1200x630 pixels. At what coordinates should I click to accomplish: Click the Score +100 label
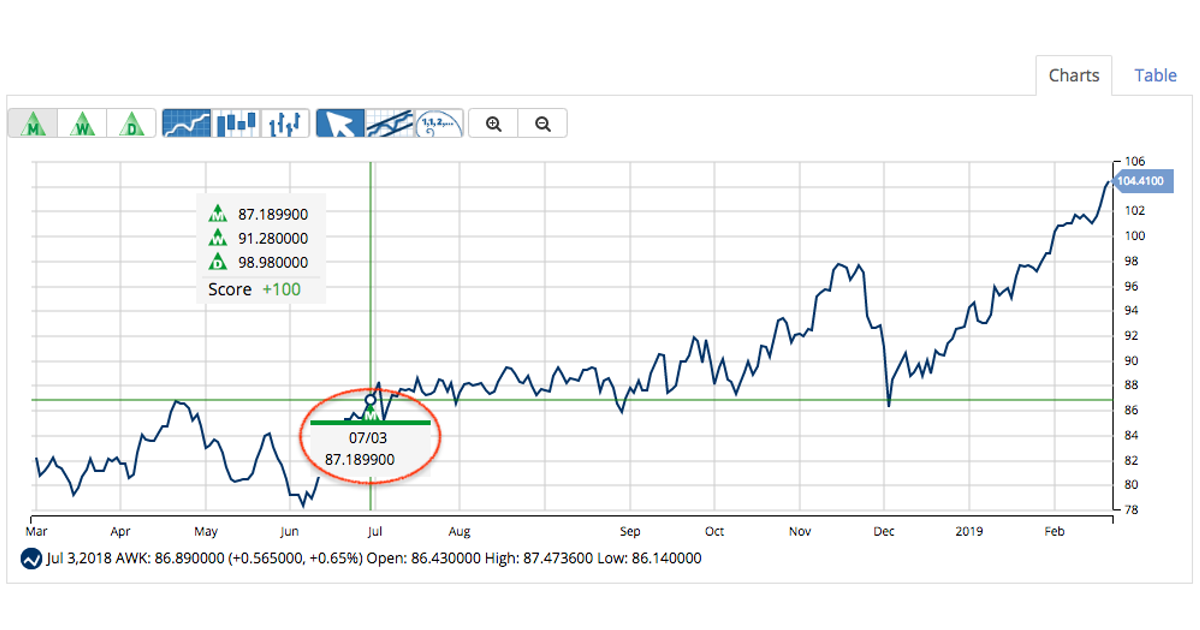click(254, 289)
